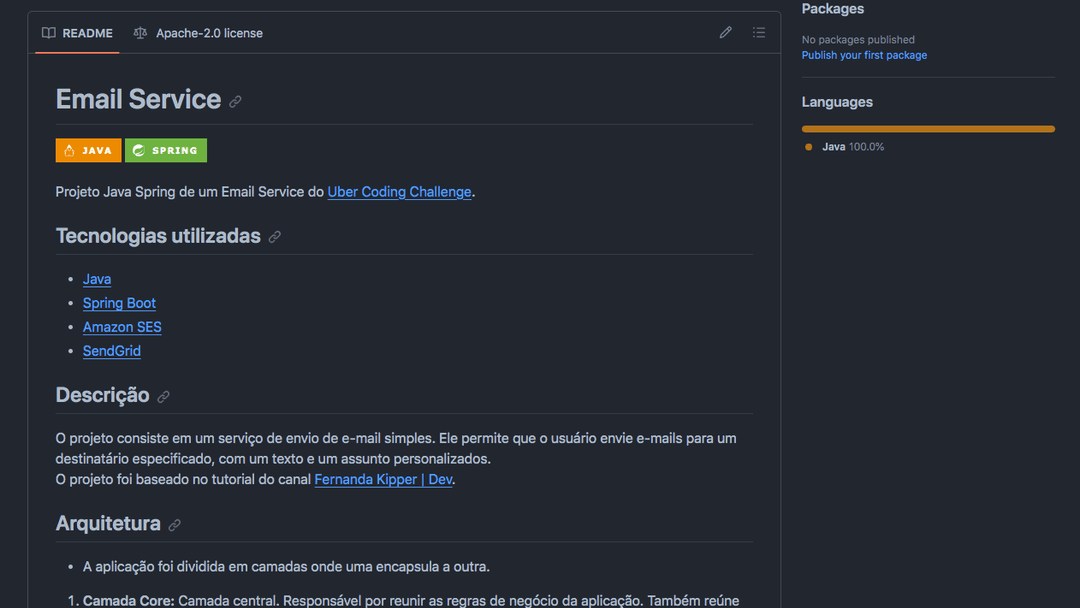Viewport: 1080px width, 608px height.
Task: Click the orange JAVA badge
Action: [88, 150]
